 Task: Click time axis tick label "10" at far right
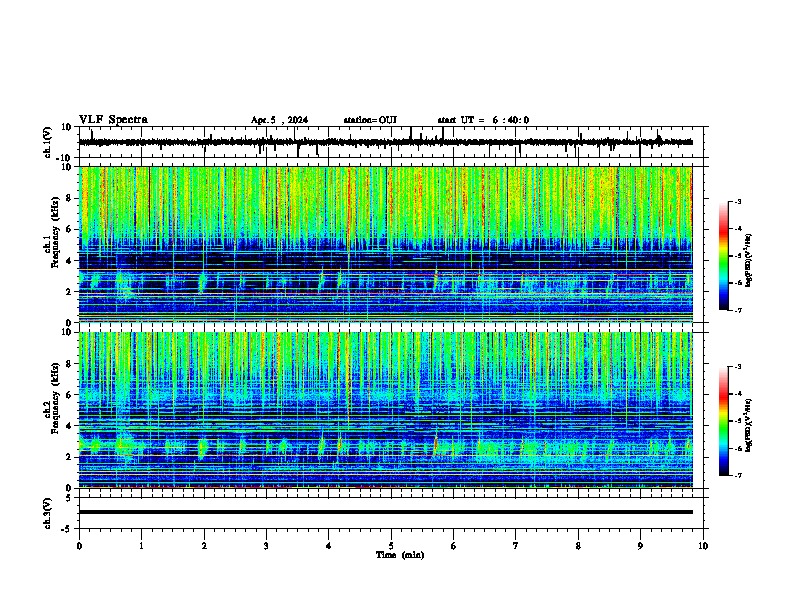pos(703,546)
